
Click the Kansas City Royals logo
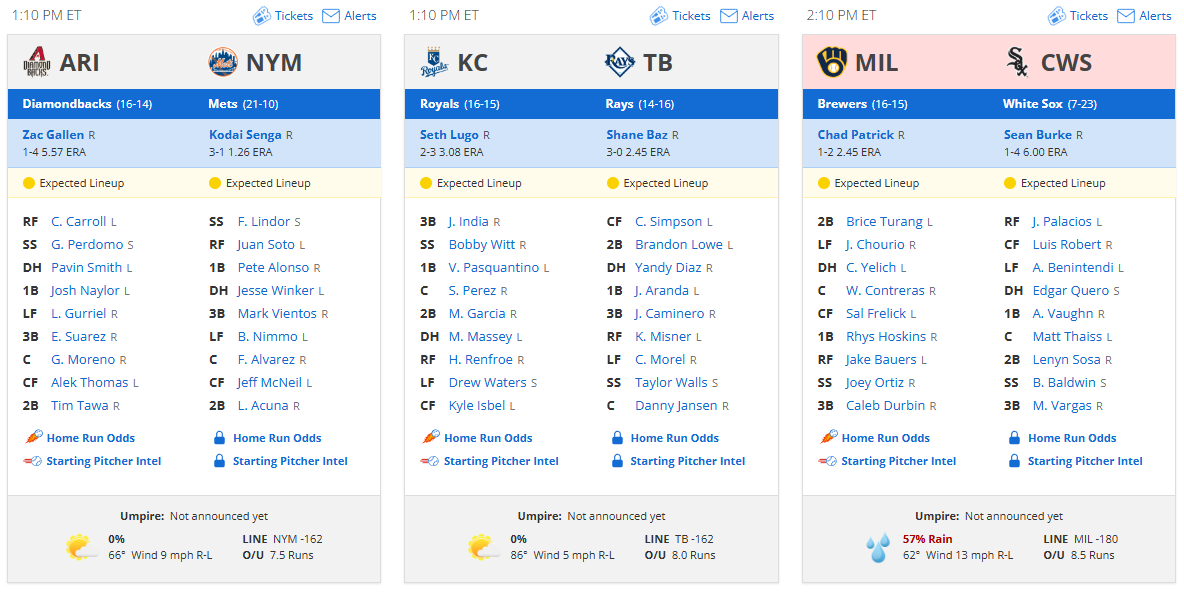[434, 62]
